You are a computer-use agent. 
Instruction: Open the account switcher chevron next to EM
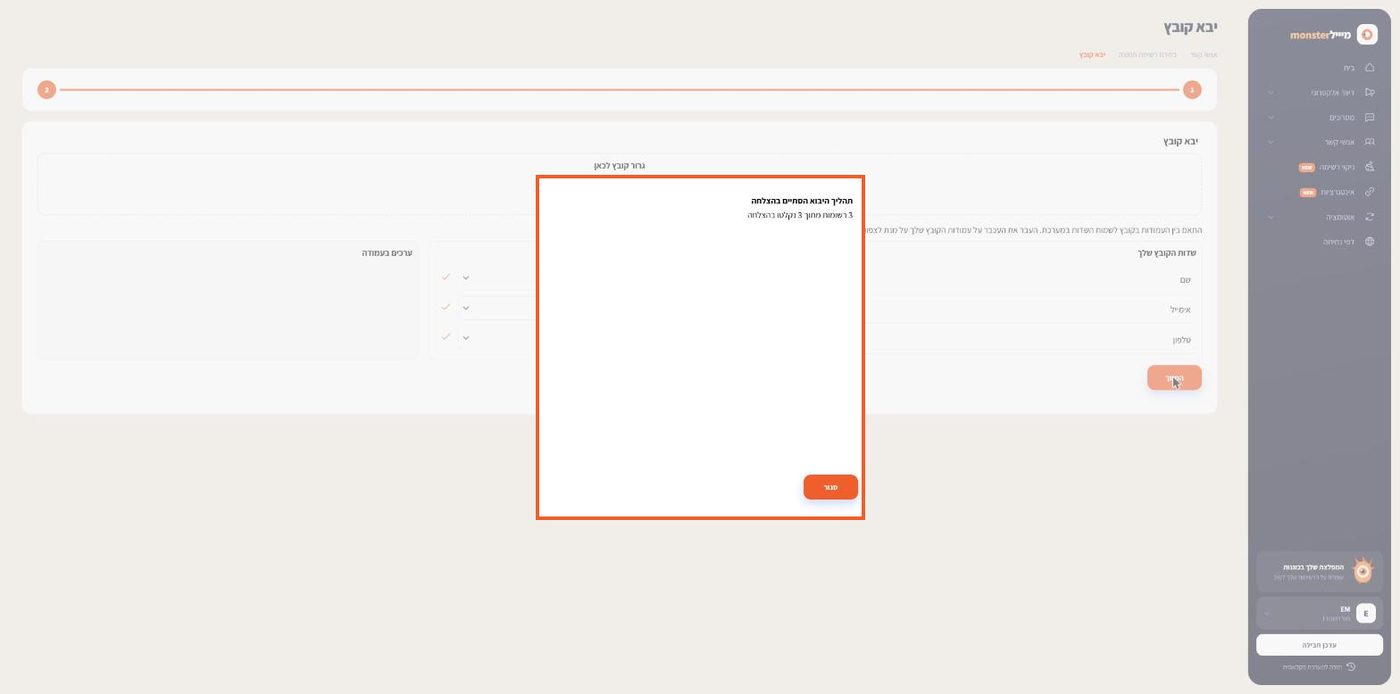point(1267,613)
